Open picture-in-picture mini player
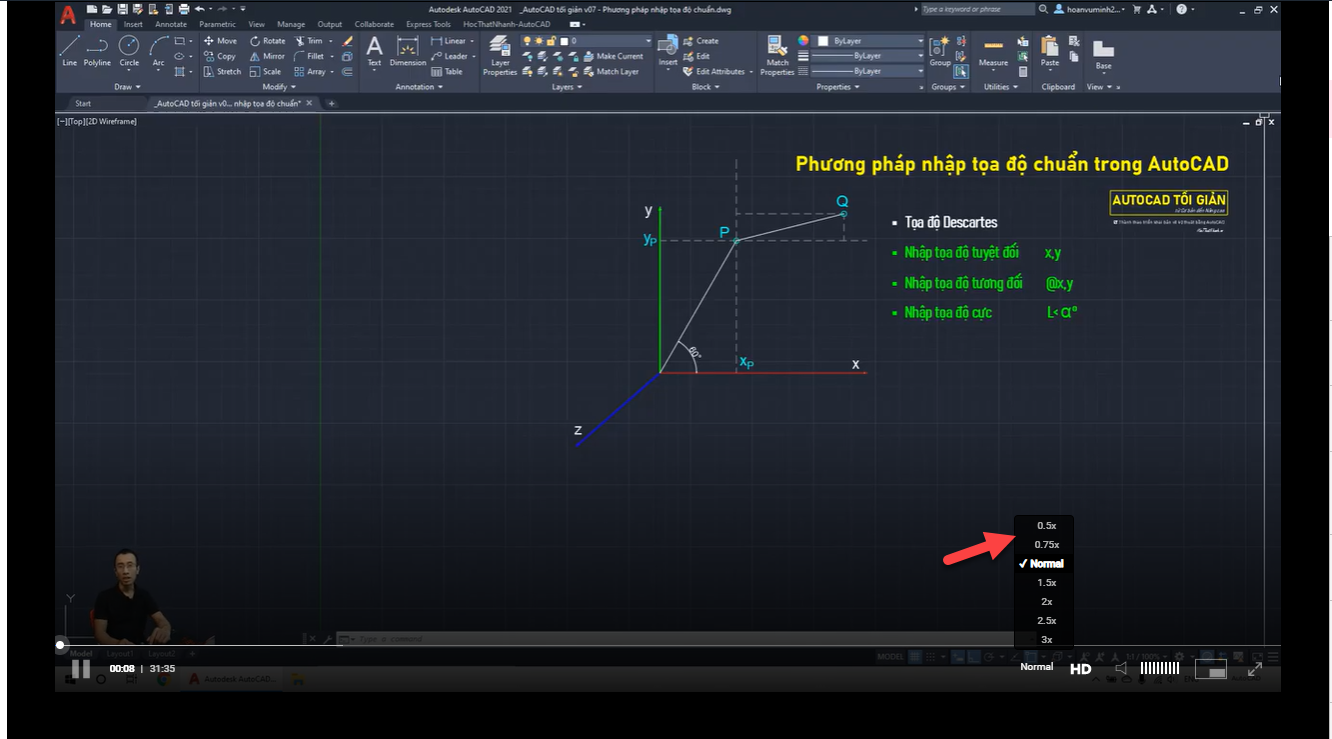The height and width of the screenshot is (739, 1332). click(1211, 669)
